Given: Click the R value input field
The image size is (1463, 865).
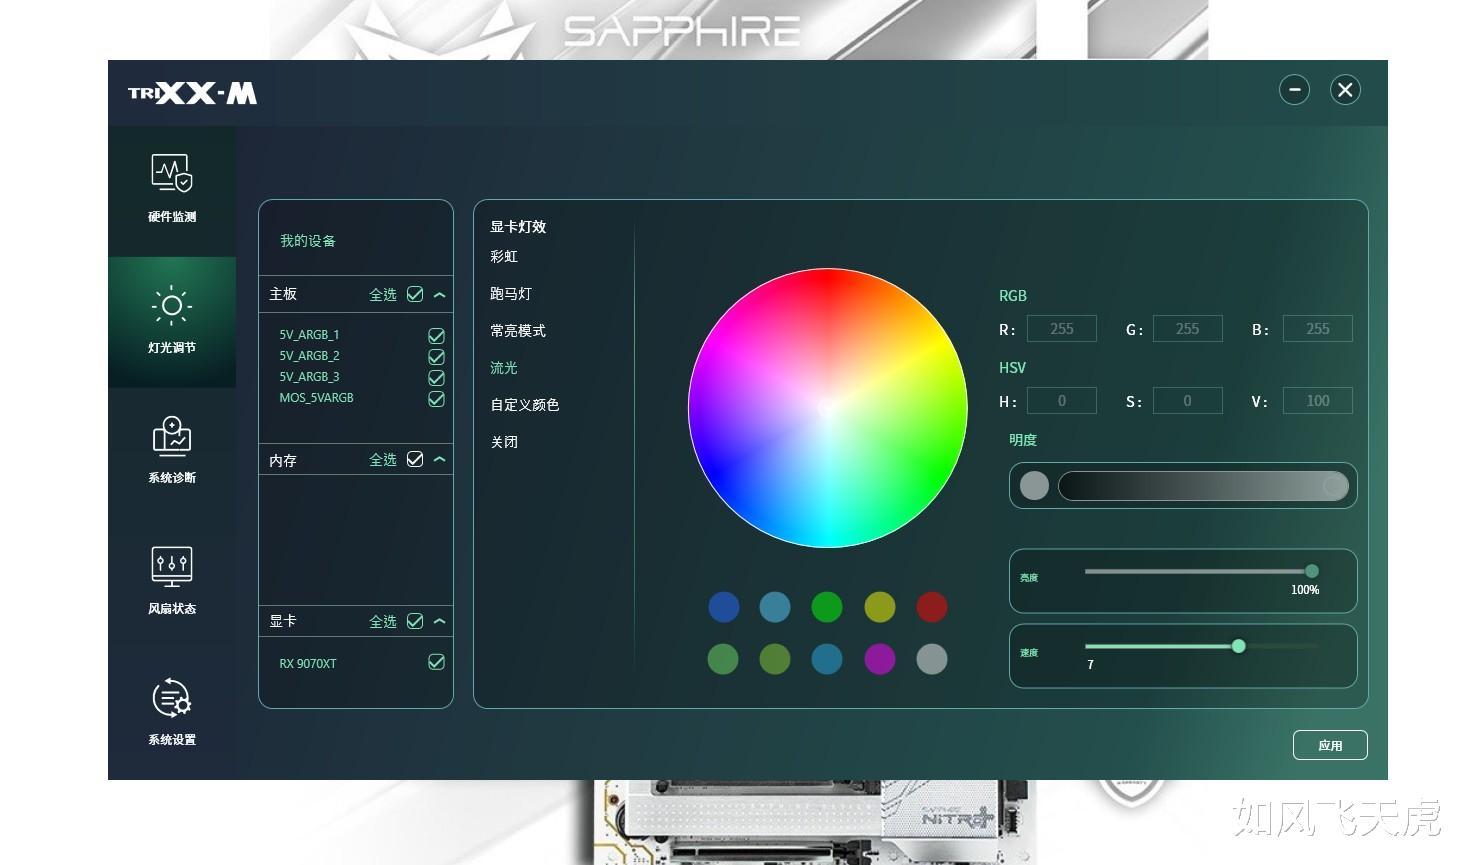Looking at the screenshot, I should click(1062, 329).
